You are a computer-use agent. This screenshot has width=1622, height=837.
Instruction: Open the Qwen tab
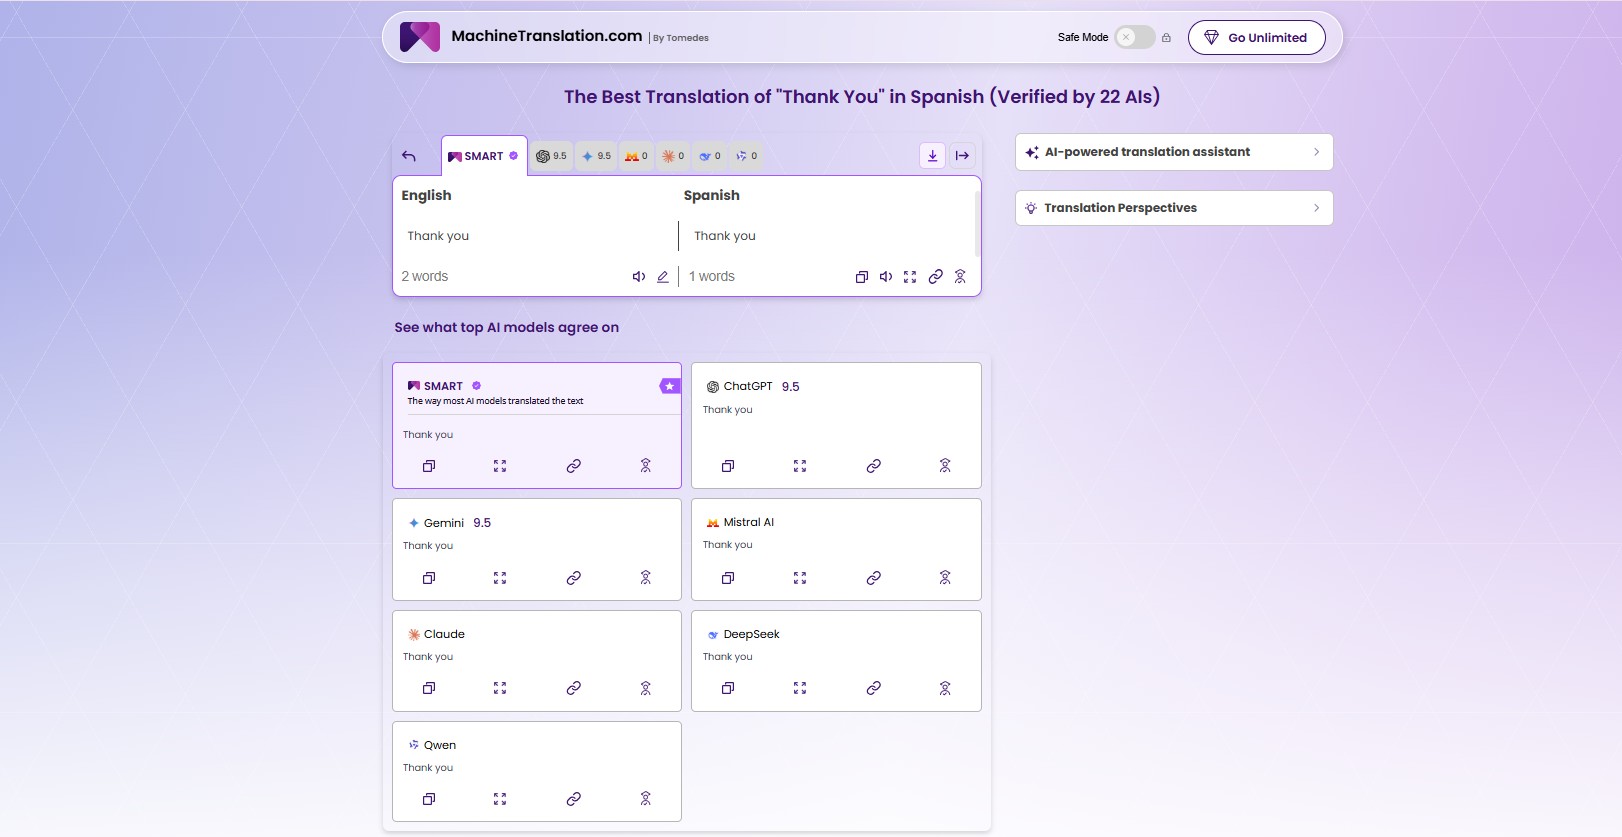[747, 156]
